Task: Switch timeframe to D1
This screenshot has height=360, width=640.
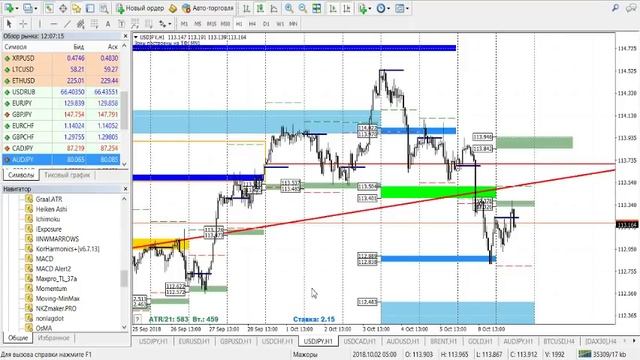Action: pos(266,24)
